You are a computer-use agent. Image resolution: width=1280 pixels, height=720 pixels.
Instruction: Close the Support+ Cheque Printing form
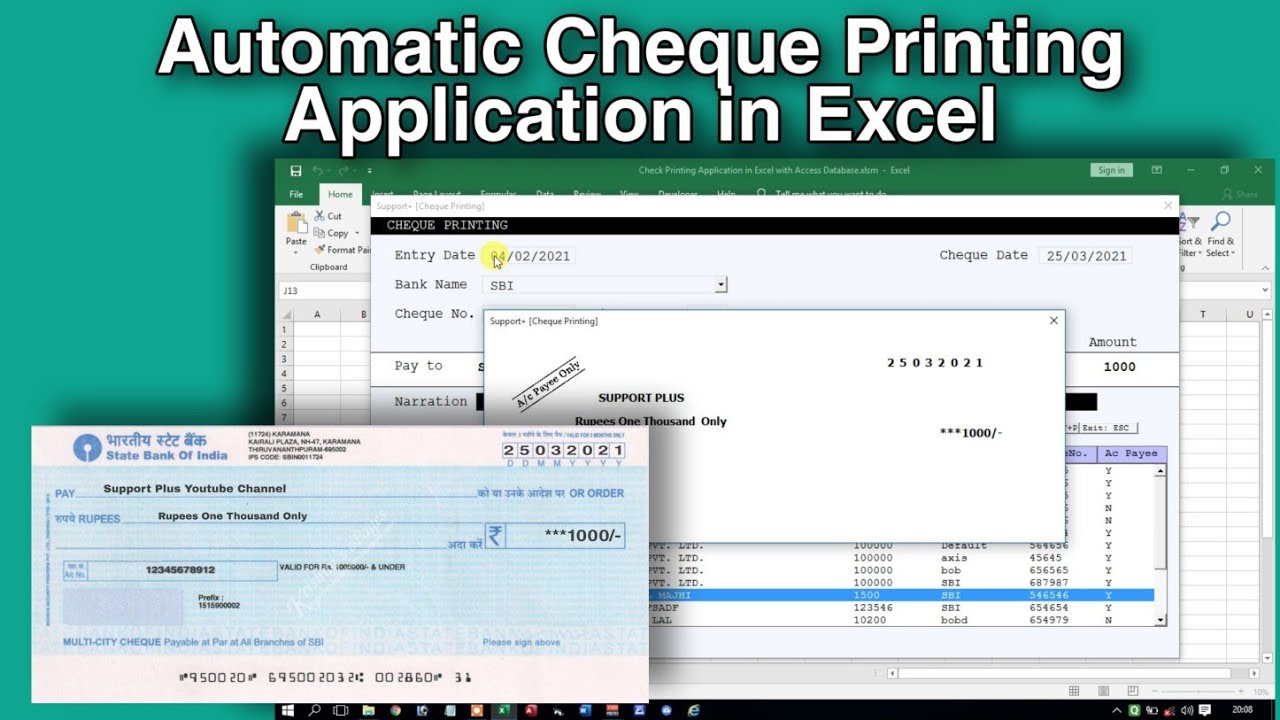(x=1167, y=205)
